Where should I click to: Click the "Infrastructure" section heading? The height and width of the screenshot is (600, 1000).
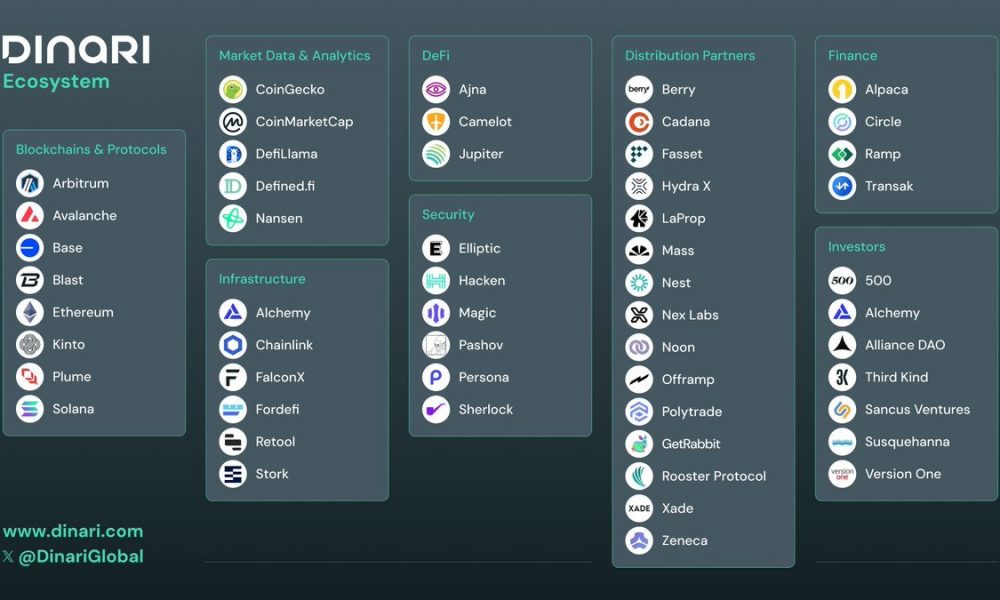(262, 279)
